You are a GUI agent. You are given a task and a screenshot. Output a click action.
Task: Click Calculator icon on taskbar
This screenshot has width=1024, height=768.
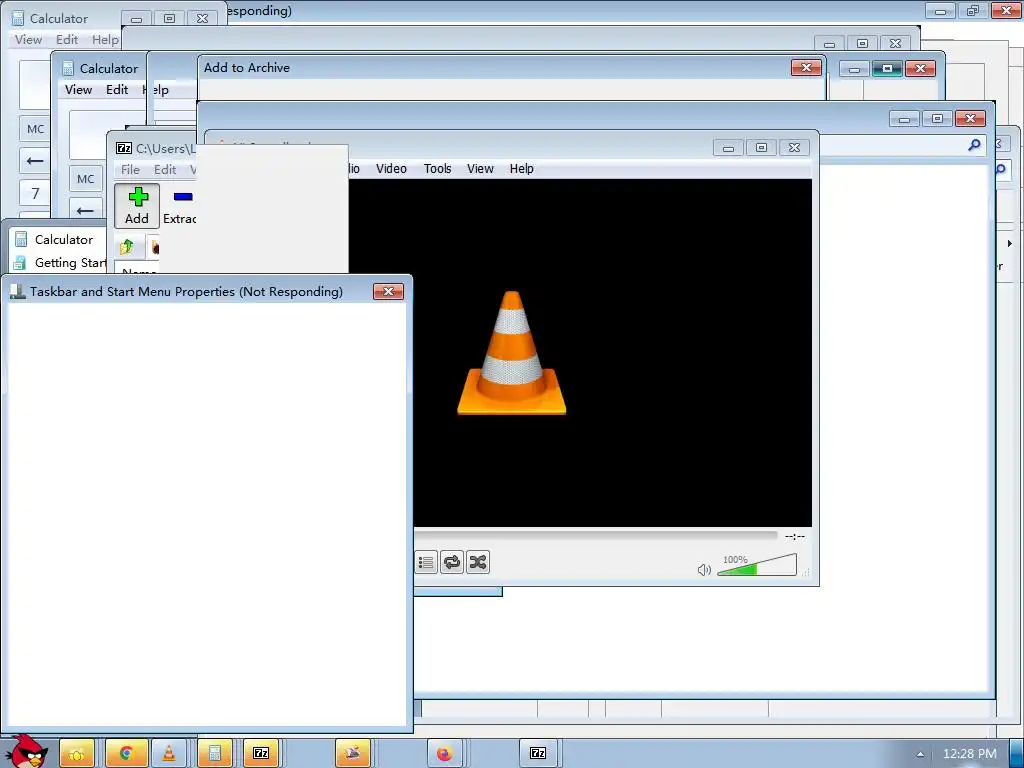(214, 754)
